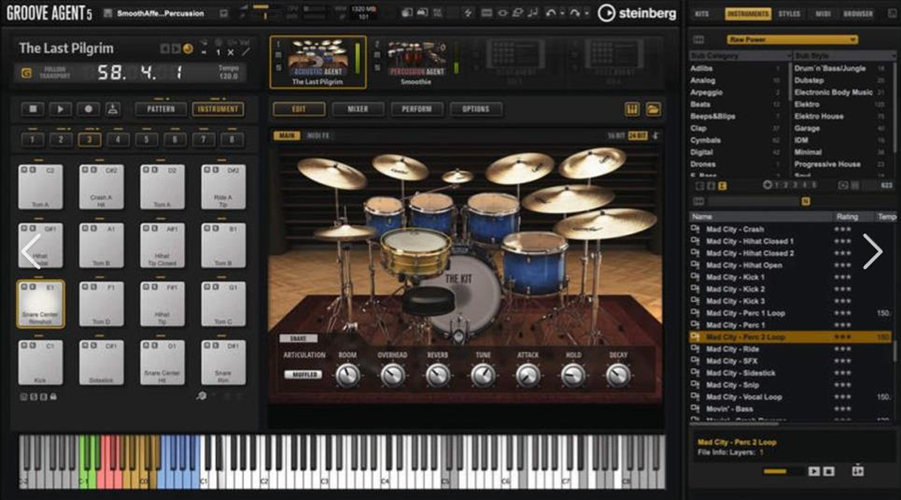Click the Pattern mode button

[x=160, y=109]
